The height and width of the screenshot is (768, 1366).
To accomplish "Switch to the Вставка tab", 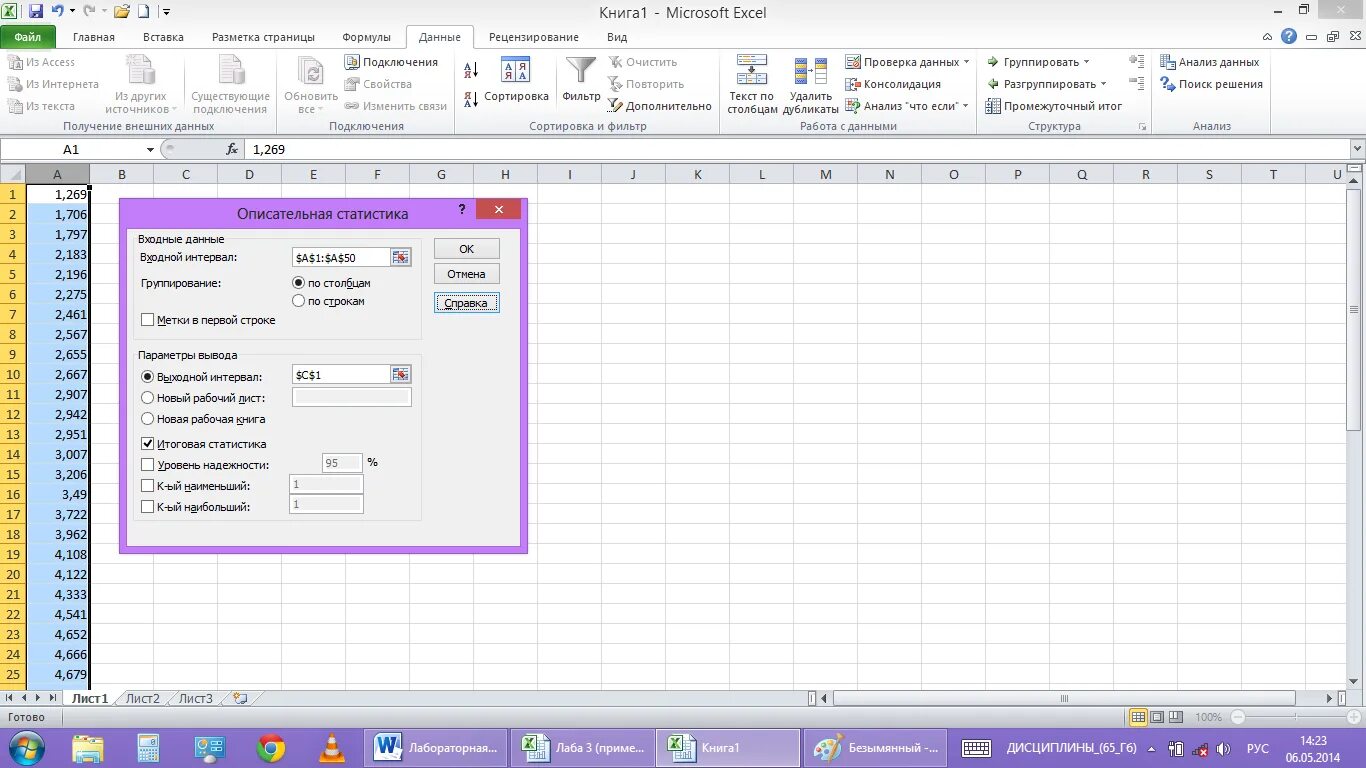I will point(163,37).
